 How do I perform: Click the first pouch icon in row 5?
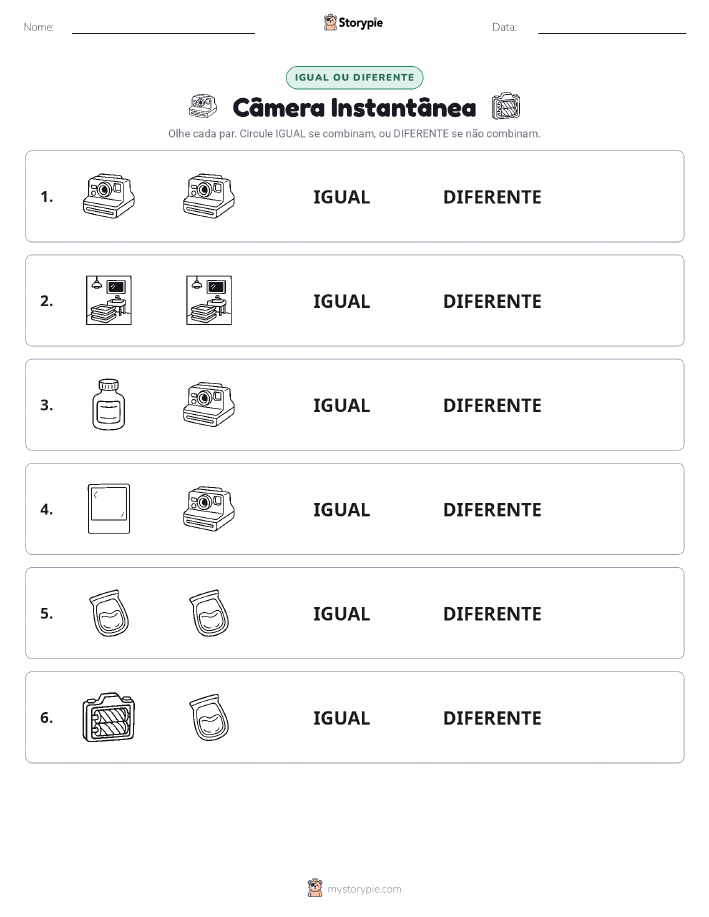coord(109,613)
